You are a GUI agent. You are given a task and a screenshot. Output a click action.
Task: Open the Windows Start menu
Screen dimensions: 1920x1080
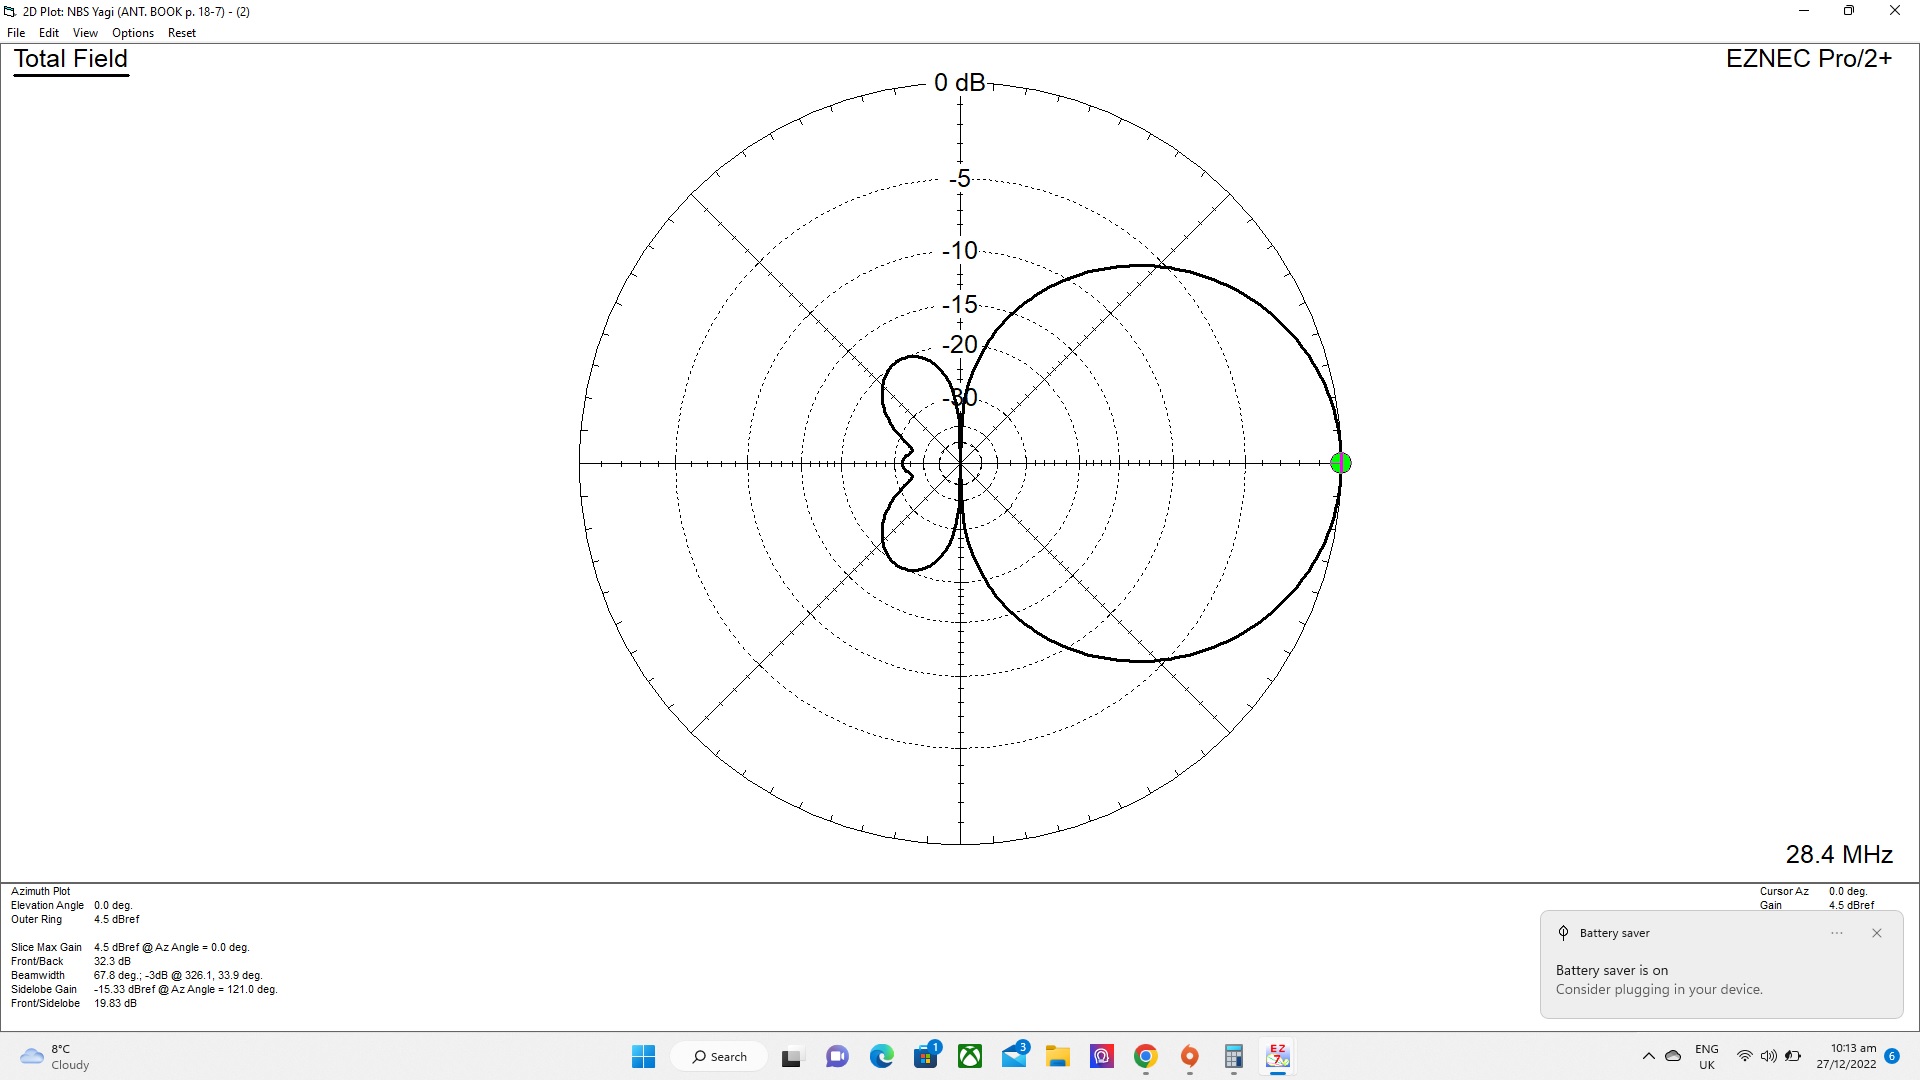[643, 1056]
